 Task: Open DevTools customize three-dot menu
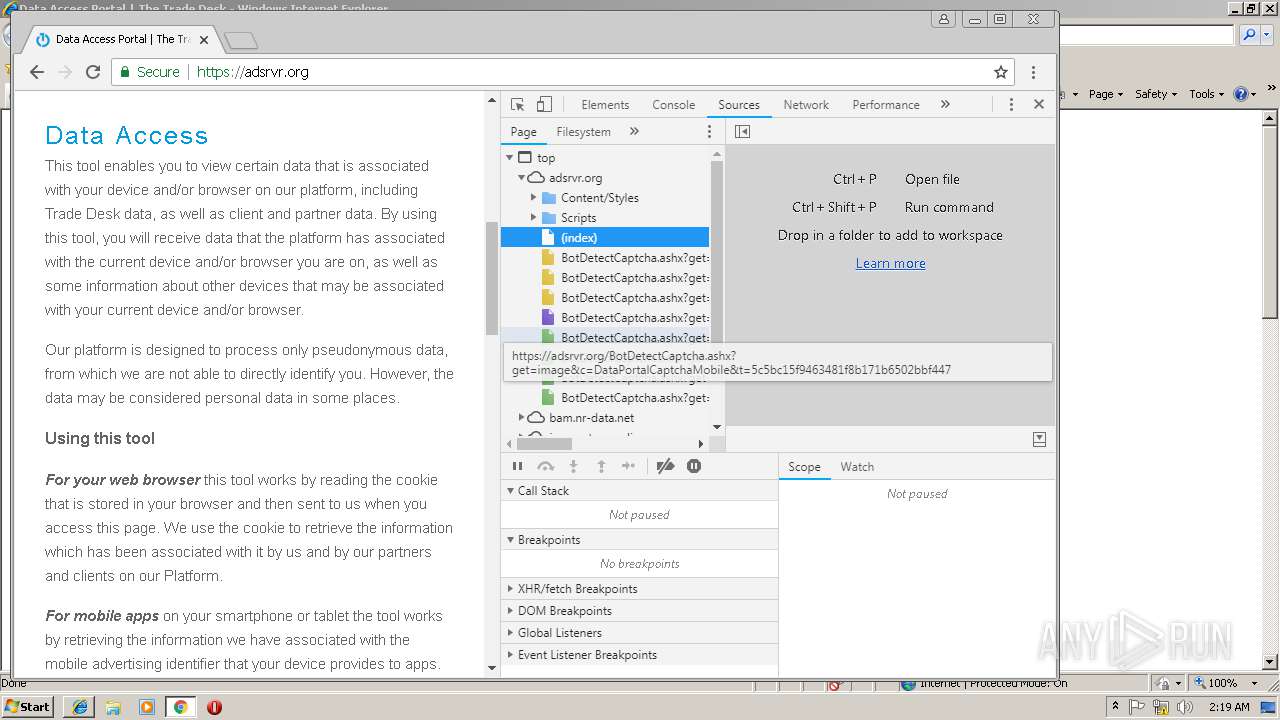[x=1011, y=104]
